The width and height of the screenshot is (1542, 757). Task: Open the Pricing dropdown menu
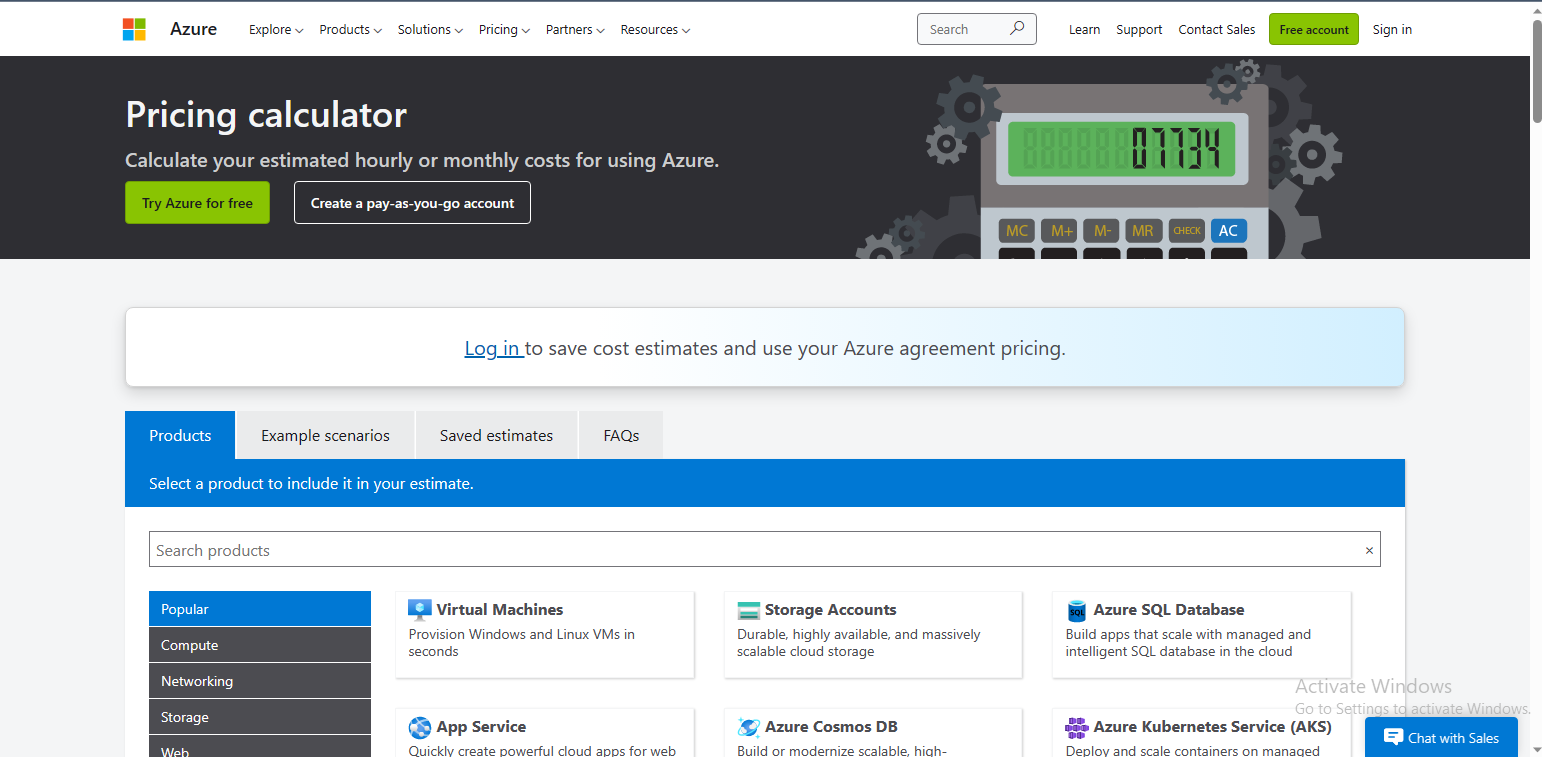pyautogui.click(x=504, y=29)
